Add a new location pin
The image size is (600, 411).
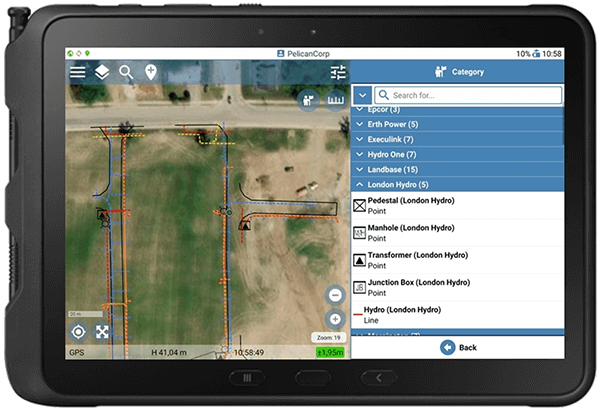(x=151, y=72)
